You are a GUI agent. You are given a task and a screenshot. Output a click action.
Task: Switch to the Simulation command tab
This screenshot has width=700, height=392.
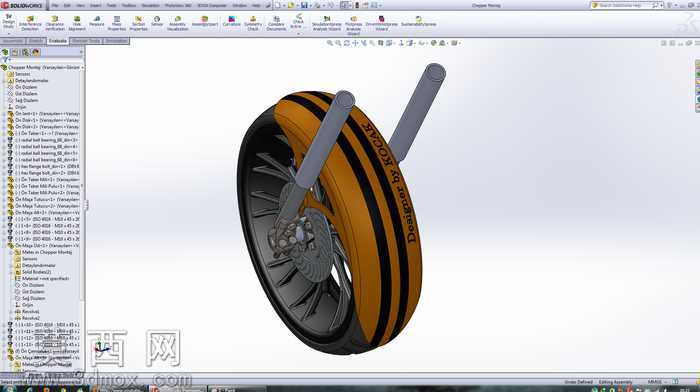click(116, 41)
